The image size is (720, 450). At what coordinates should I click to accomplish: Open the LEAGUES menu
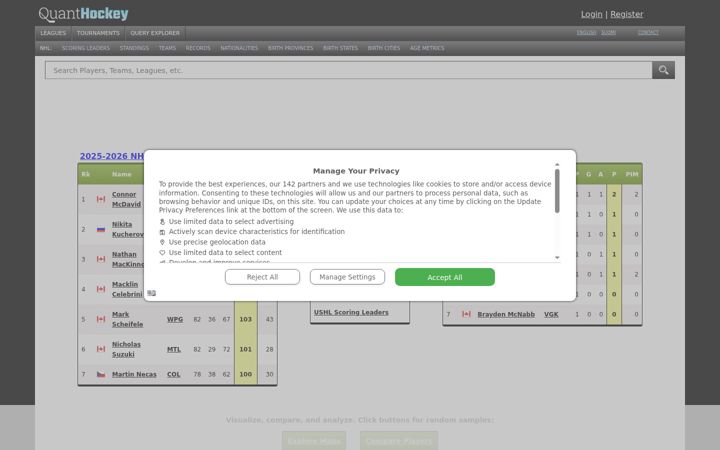point(53,33)
